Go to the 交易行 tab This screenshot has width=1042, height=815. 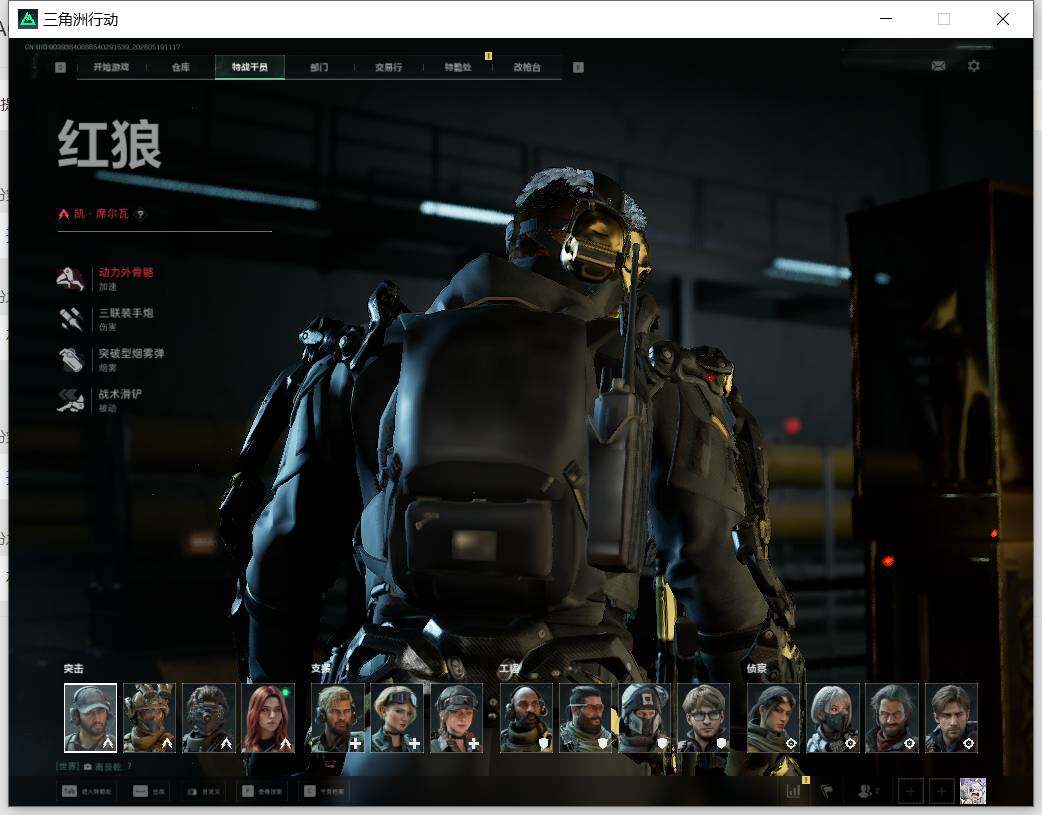pyautogui.click(x=388, y=67)
